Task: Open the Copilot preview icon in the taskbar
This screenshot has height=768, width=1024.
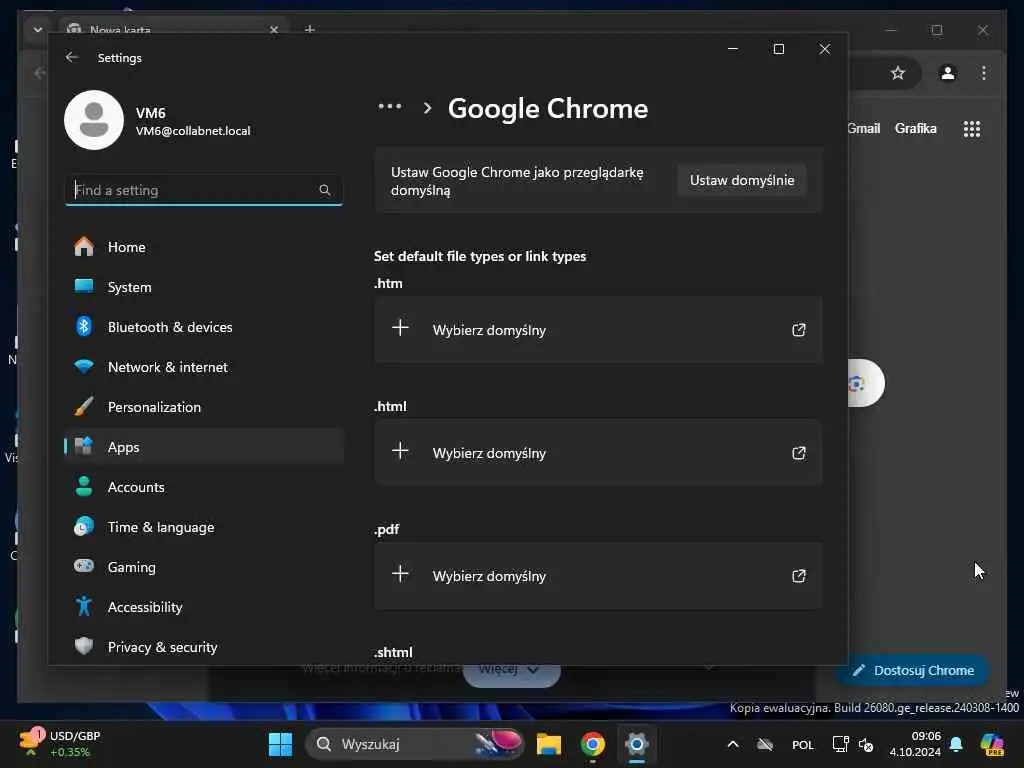Action: [992, 744]
